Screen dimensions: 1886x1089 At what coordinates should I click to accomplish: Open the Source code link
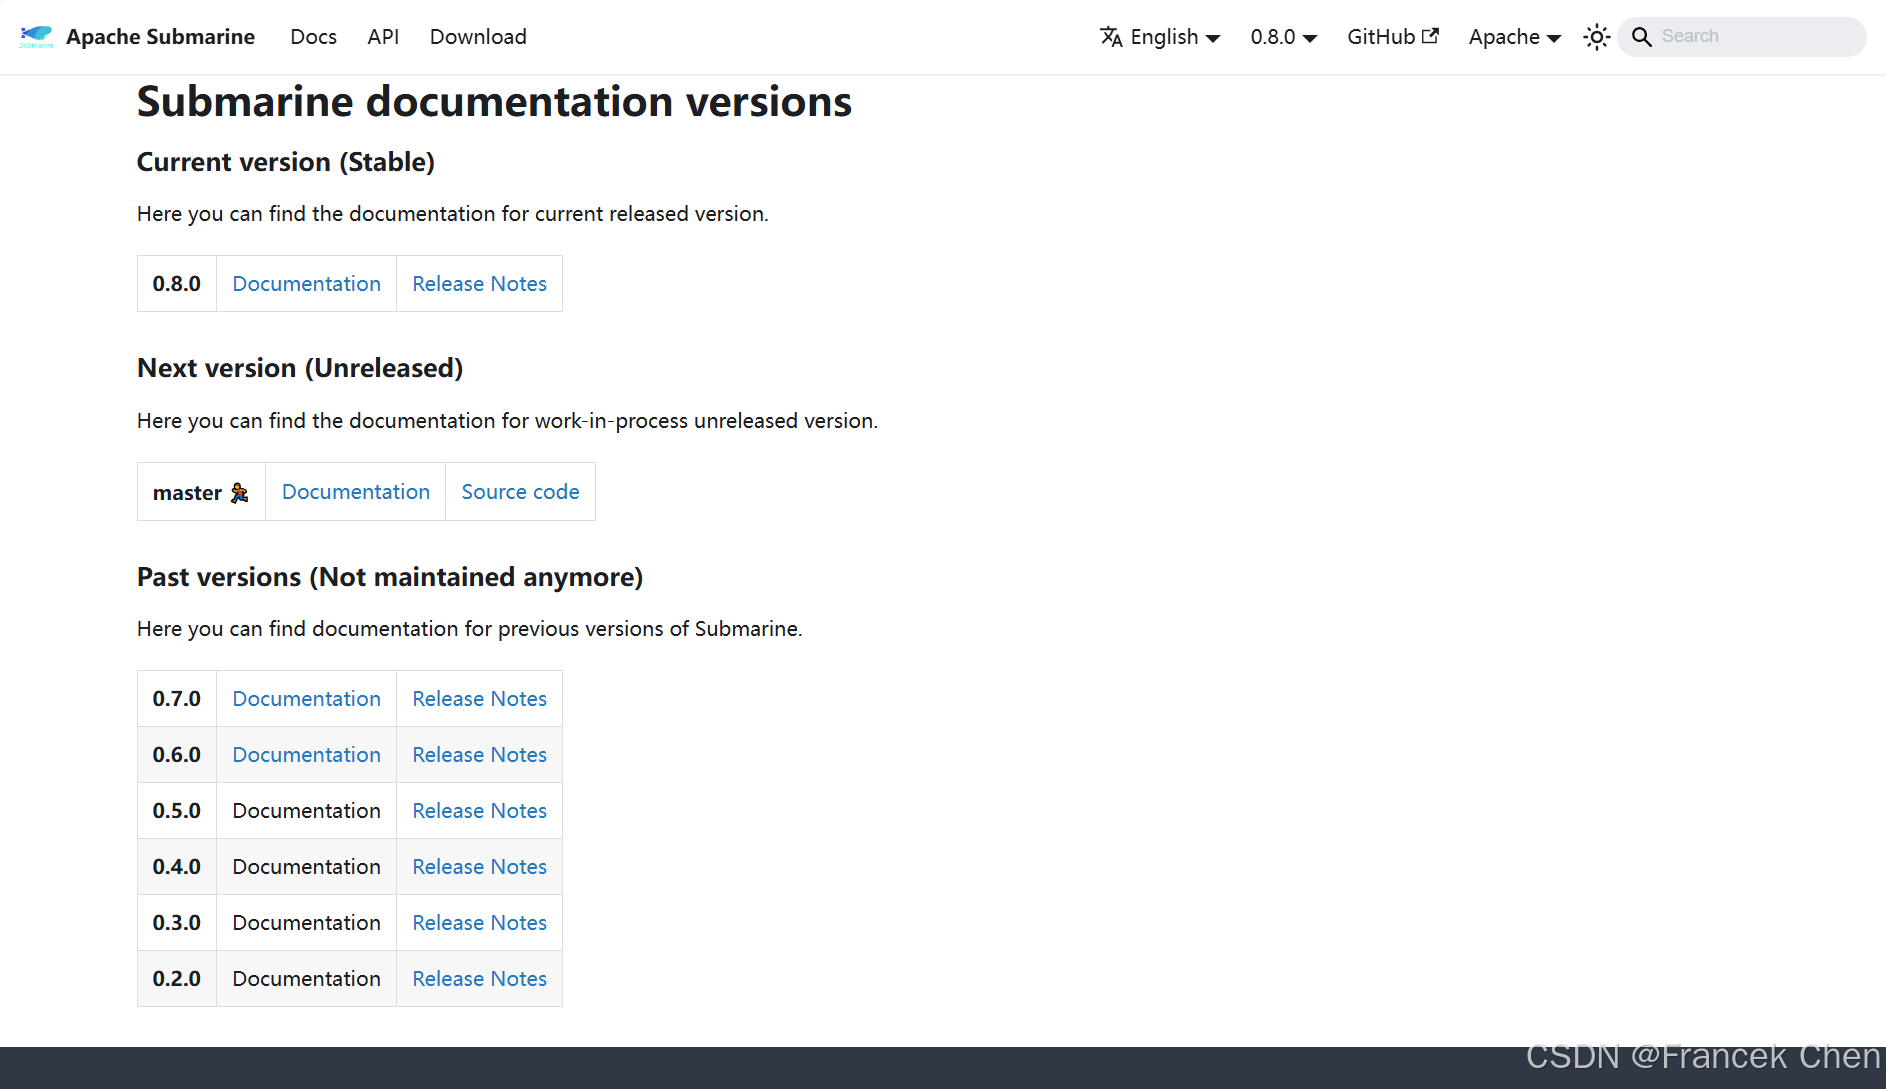tap(520, 492)
